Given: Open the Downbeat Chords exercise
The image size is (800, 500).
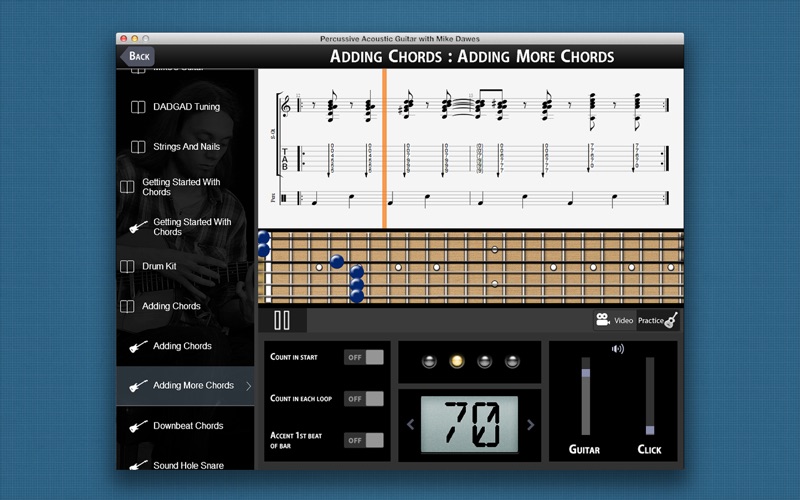Looking at the screenshot, I should point(186,426).
